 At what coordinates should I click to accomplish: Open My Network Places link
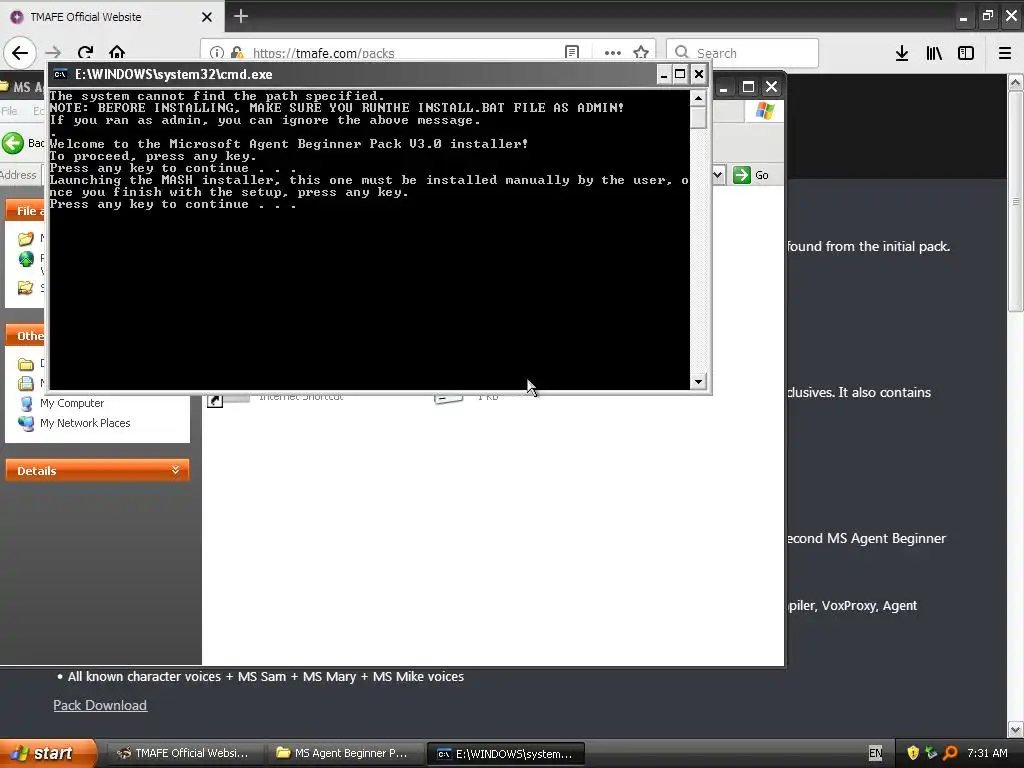click(85, 423)
